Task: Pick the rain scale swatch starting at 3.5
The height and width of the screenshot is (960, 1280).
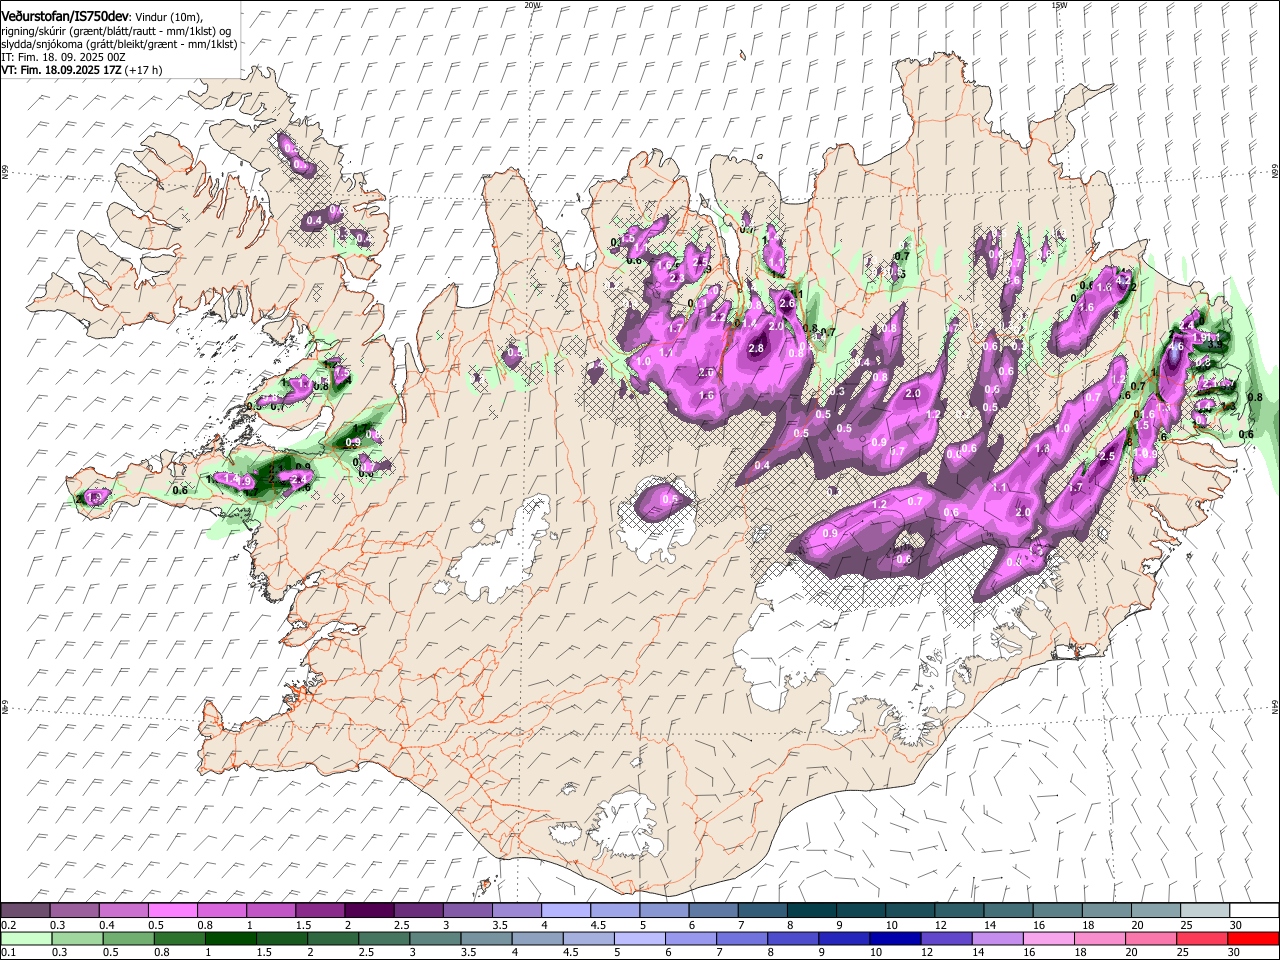Action: [485, 938]
